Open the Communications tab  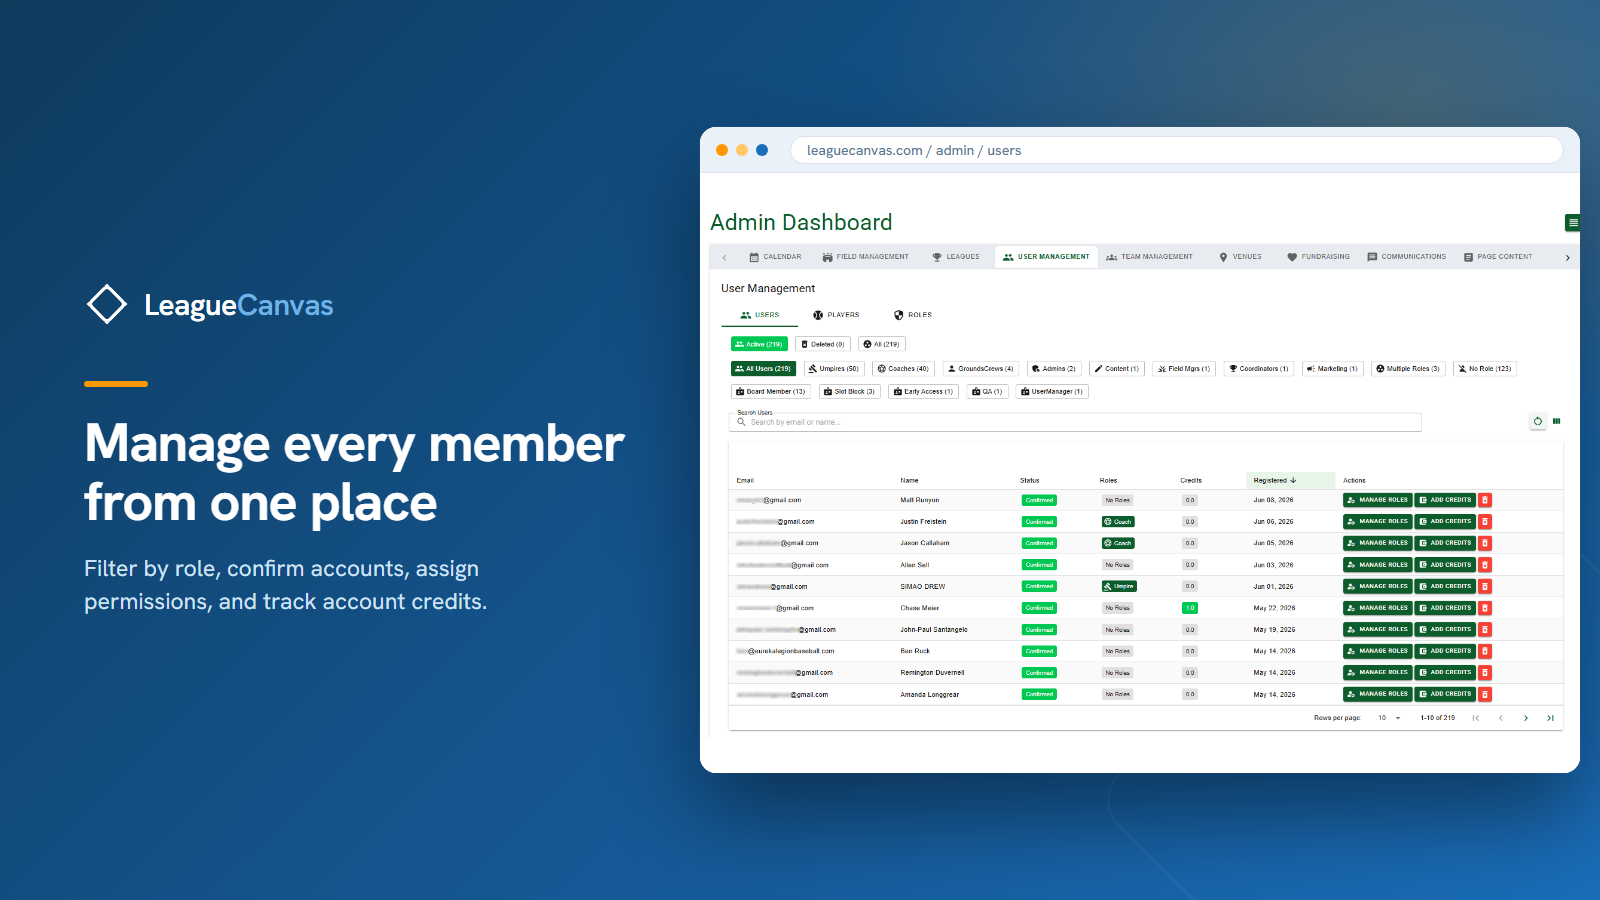[x=1406, y=257]
